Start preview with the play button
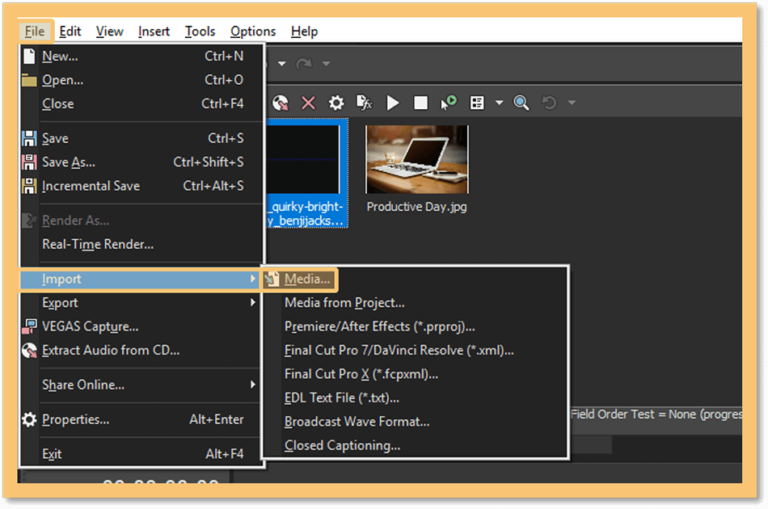Image resolution: width=768 pixels, height=509 pixels. (x=392, y=103)
